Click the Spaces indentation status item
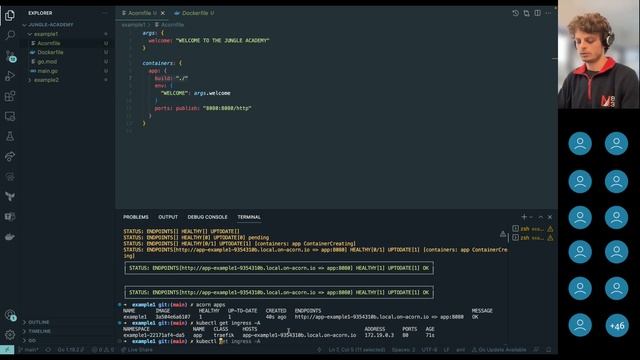This screenshot has width=640, height=360. (403, 349)
